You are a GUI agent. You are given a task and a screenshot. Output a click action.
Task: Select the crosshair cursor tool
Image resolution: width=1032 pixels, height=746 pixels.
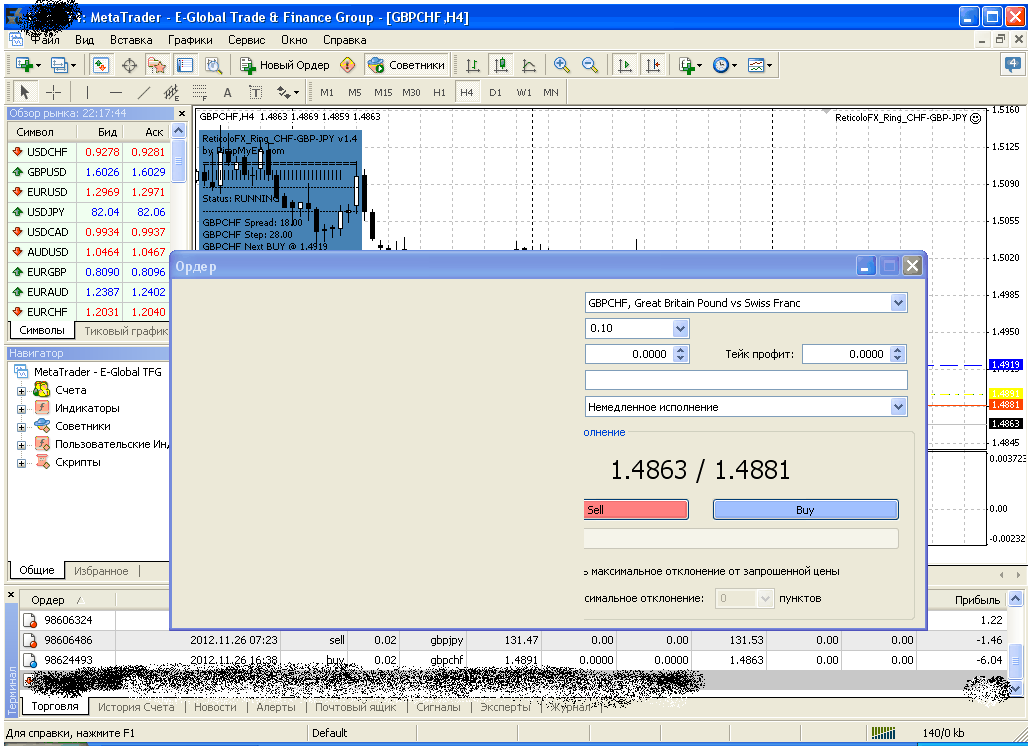coord(53,92)
